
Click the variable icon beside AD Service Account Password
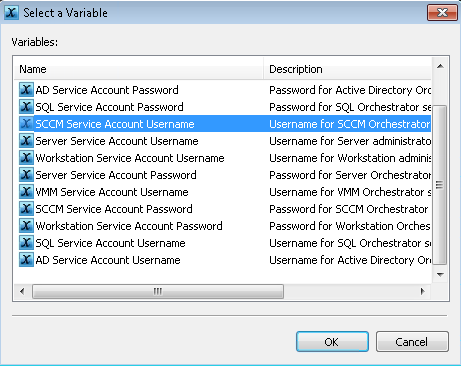26,90
